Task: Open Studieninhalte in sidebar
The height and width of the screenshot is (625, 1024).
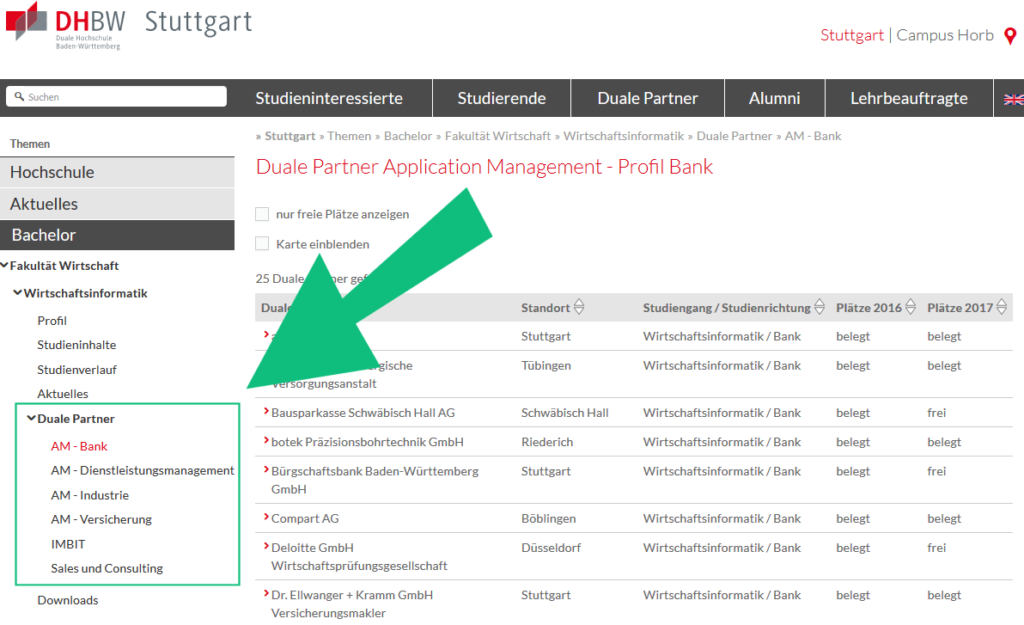Action: pyautogui.click(x=76, y=345)
